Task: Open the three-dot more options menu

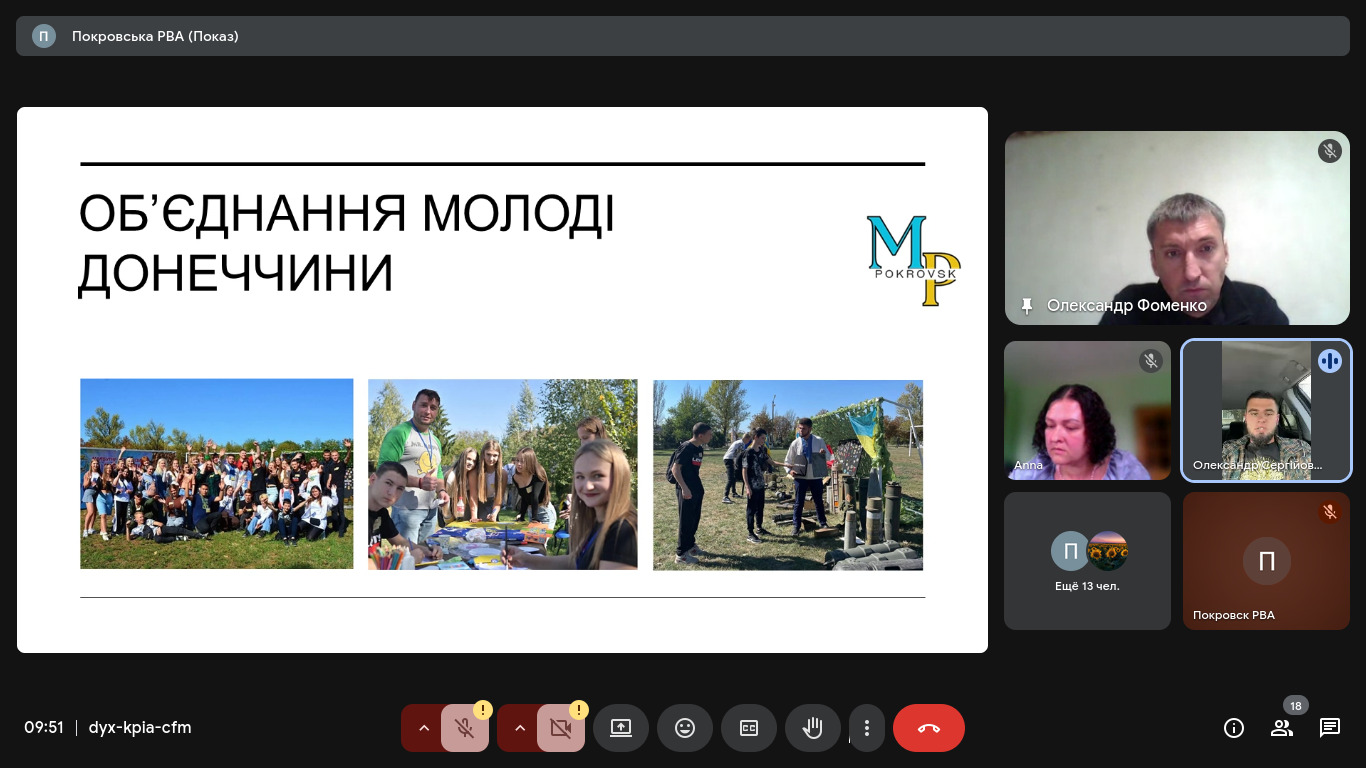Action: pos(867,728)
